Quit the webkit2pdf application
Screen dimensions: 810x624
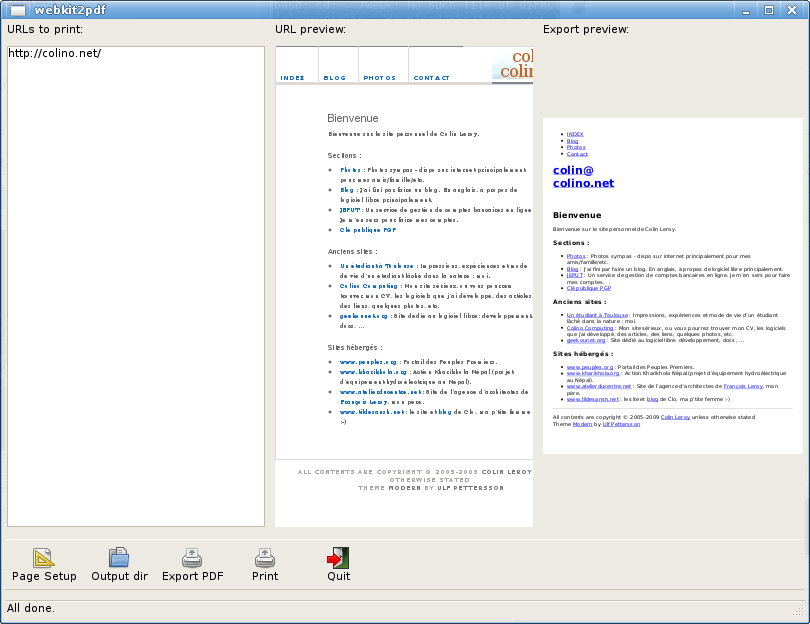[338, 565]
